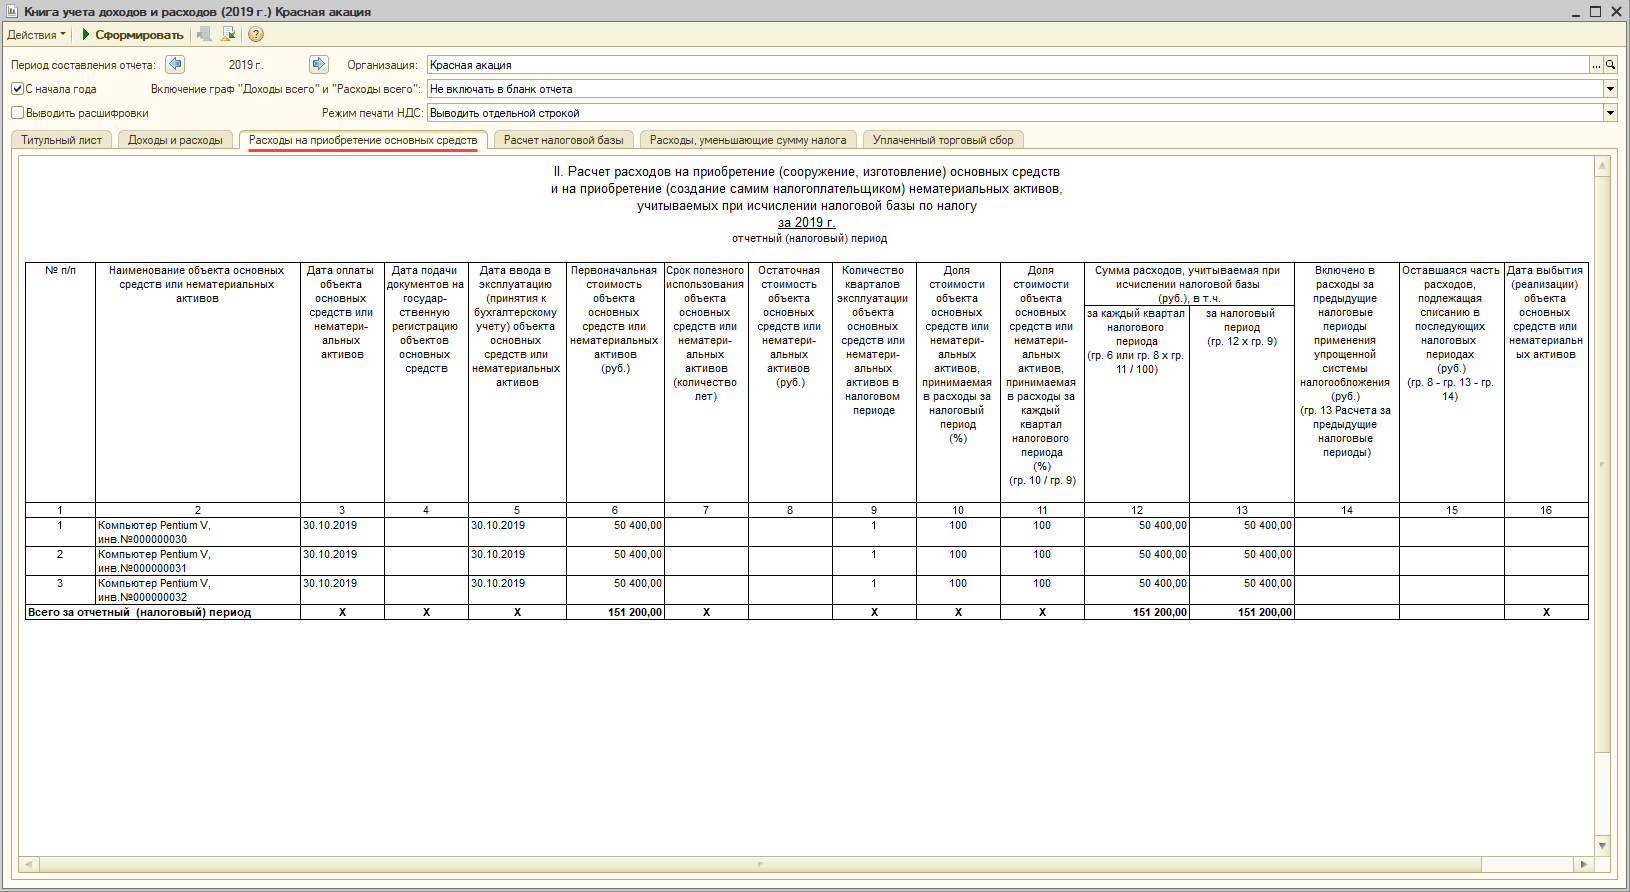The height and width of the screenshot is (892, 1630).
Task: Go to next report period with right arrow
Action: click(x=319, y=65)
